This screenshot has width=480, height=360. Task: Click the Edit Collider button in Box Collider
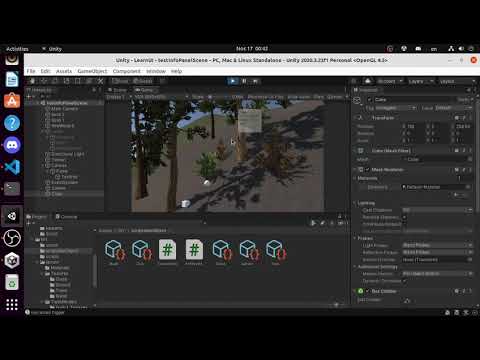tap(407, 300)
